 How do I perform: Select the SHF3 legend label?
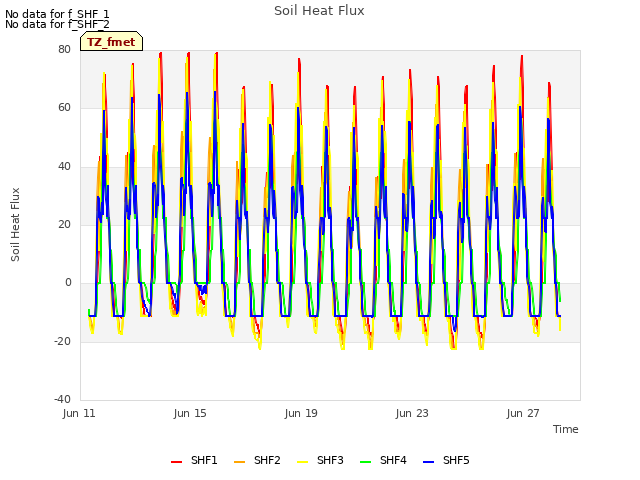330,460
